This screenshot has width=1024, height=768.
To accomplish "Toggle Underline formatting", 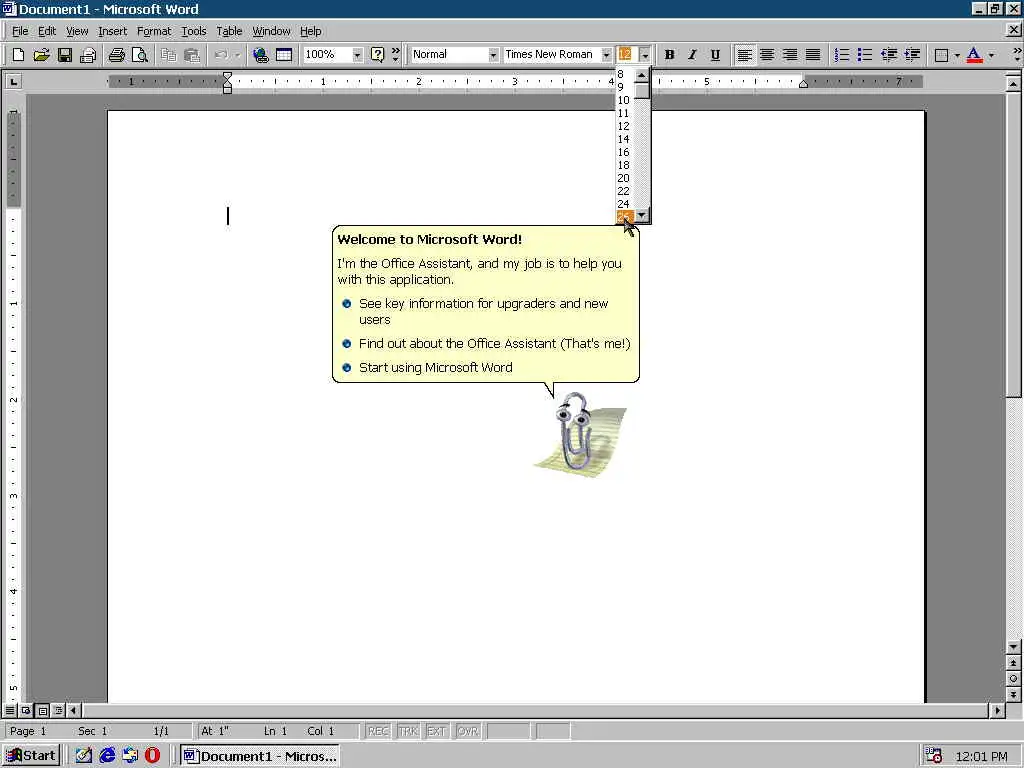I will (716, 55).
